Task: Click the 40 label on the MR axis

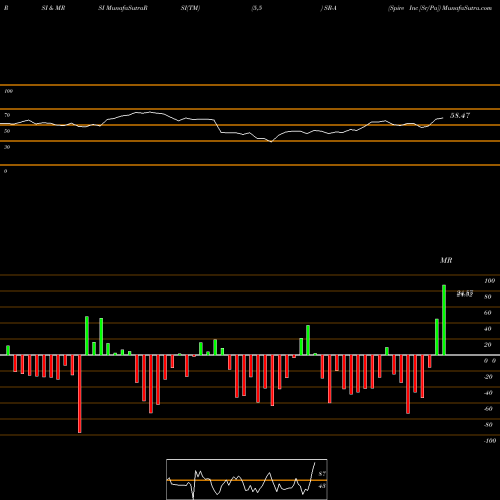Action: [x=488, y=329]
